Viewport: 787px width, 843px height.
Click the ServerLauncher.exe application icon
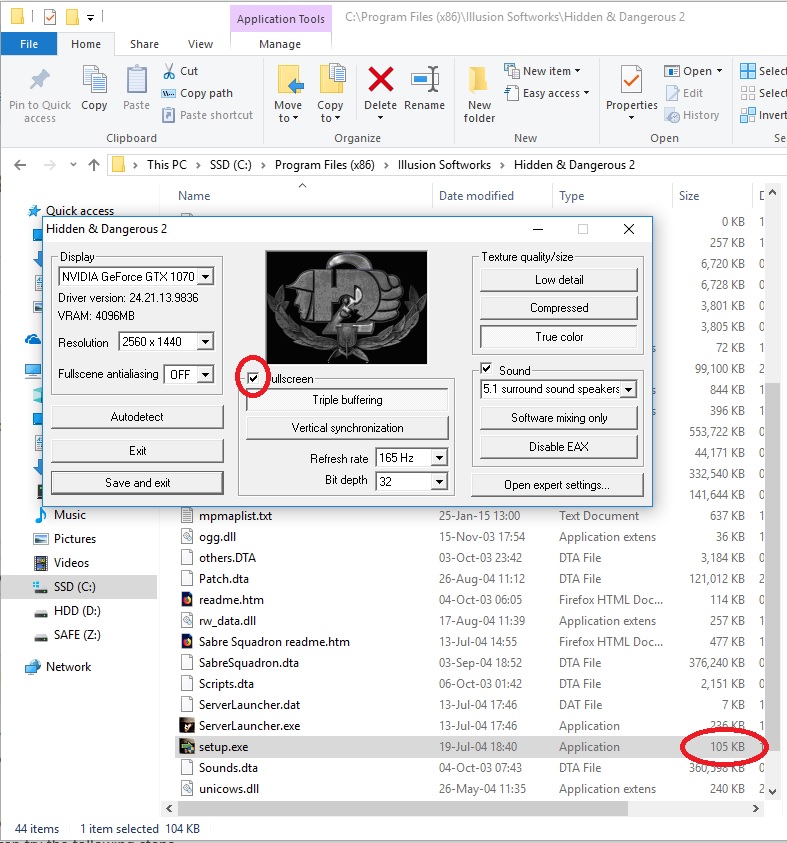[x=186, y=726]
